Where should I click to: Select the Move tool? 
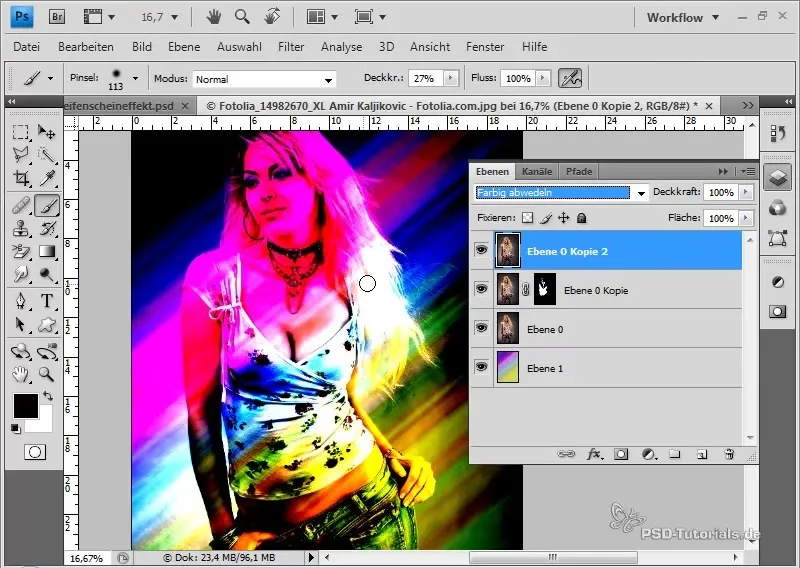47,132
